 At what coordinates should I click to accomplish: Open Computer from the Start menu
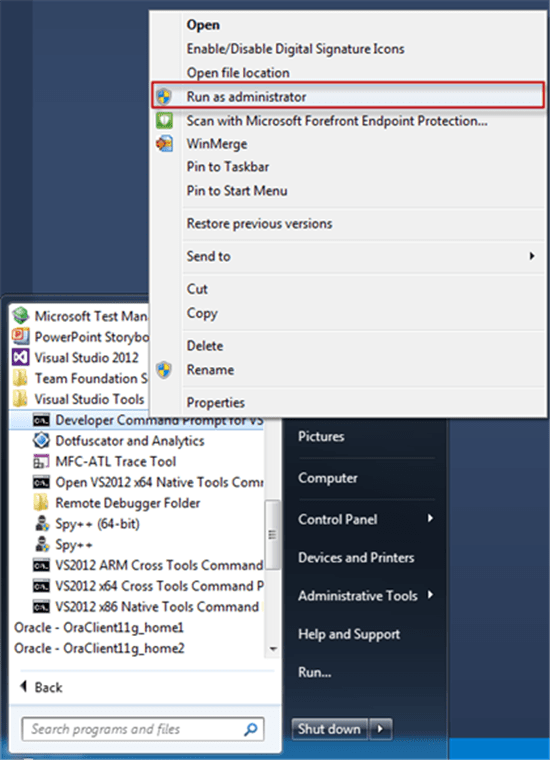[x=328, y=478]
